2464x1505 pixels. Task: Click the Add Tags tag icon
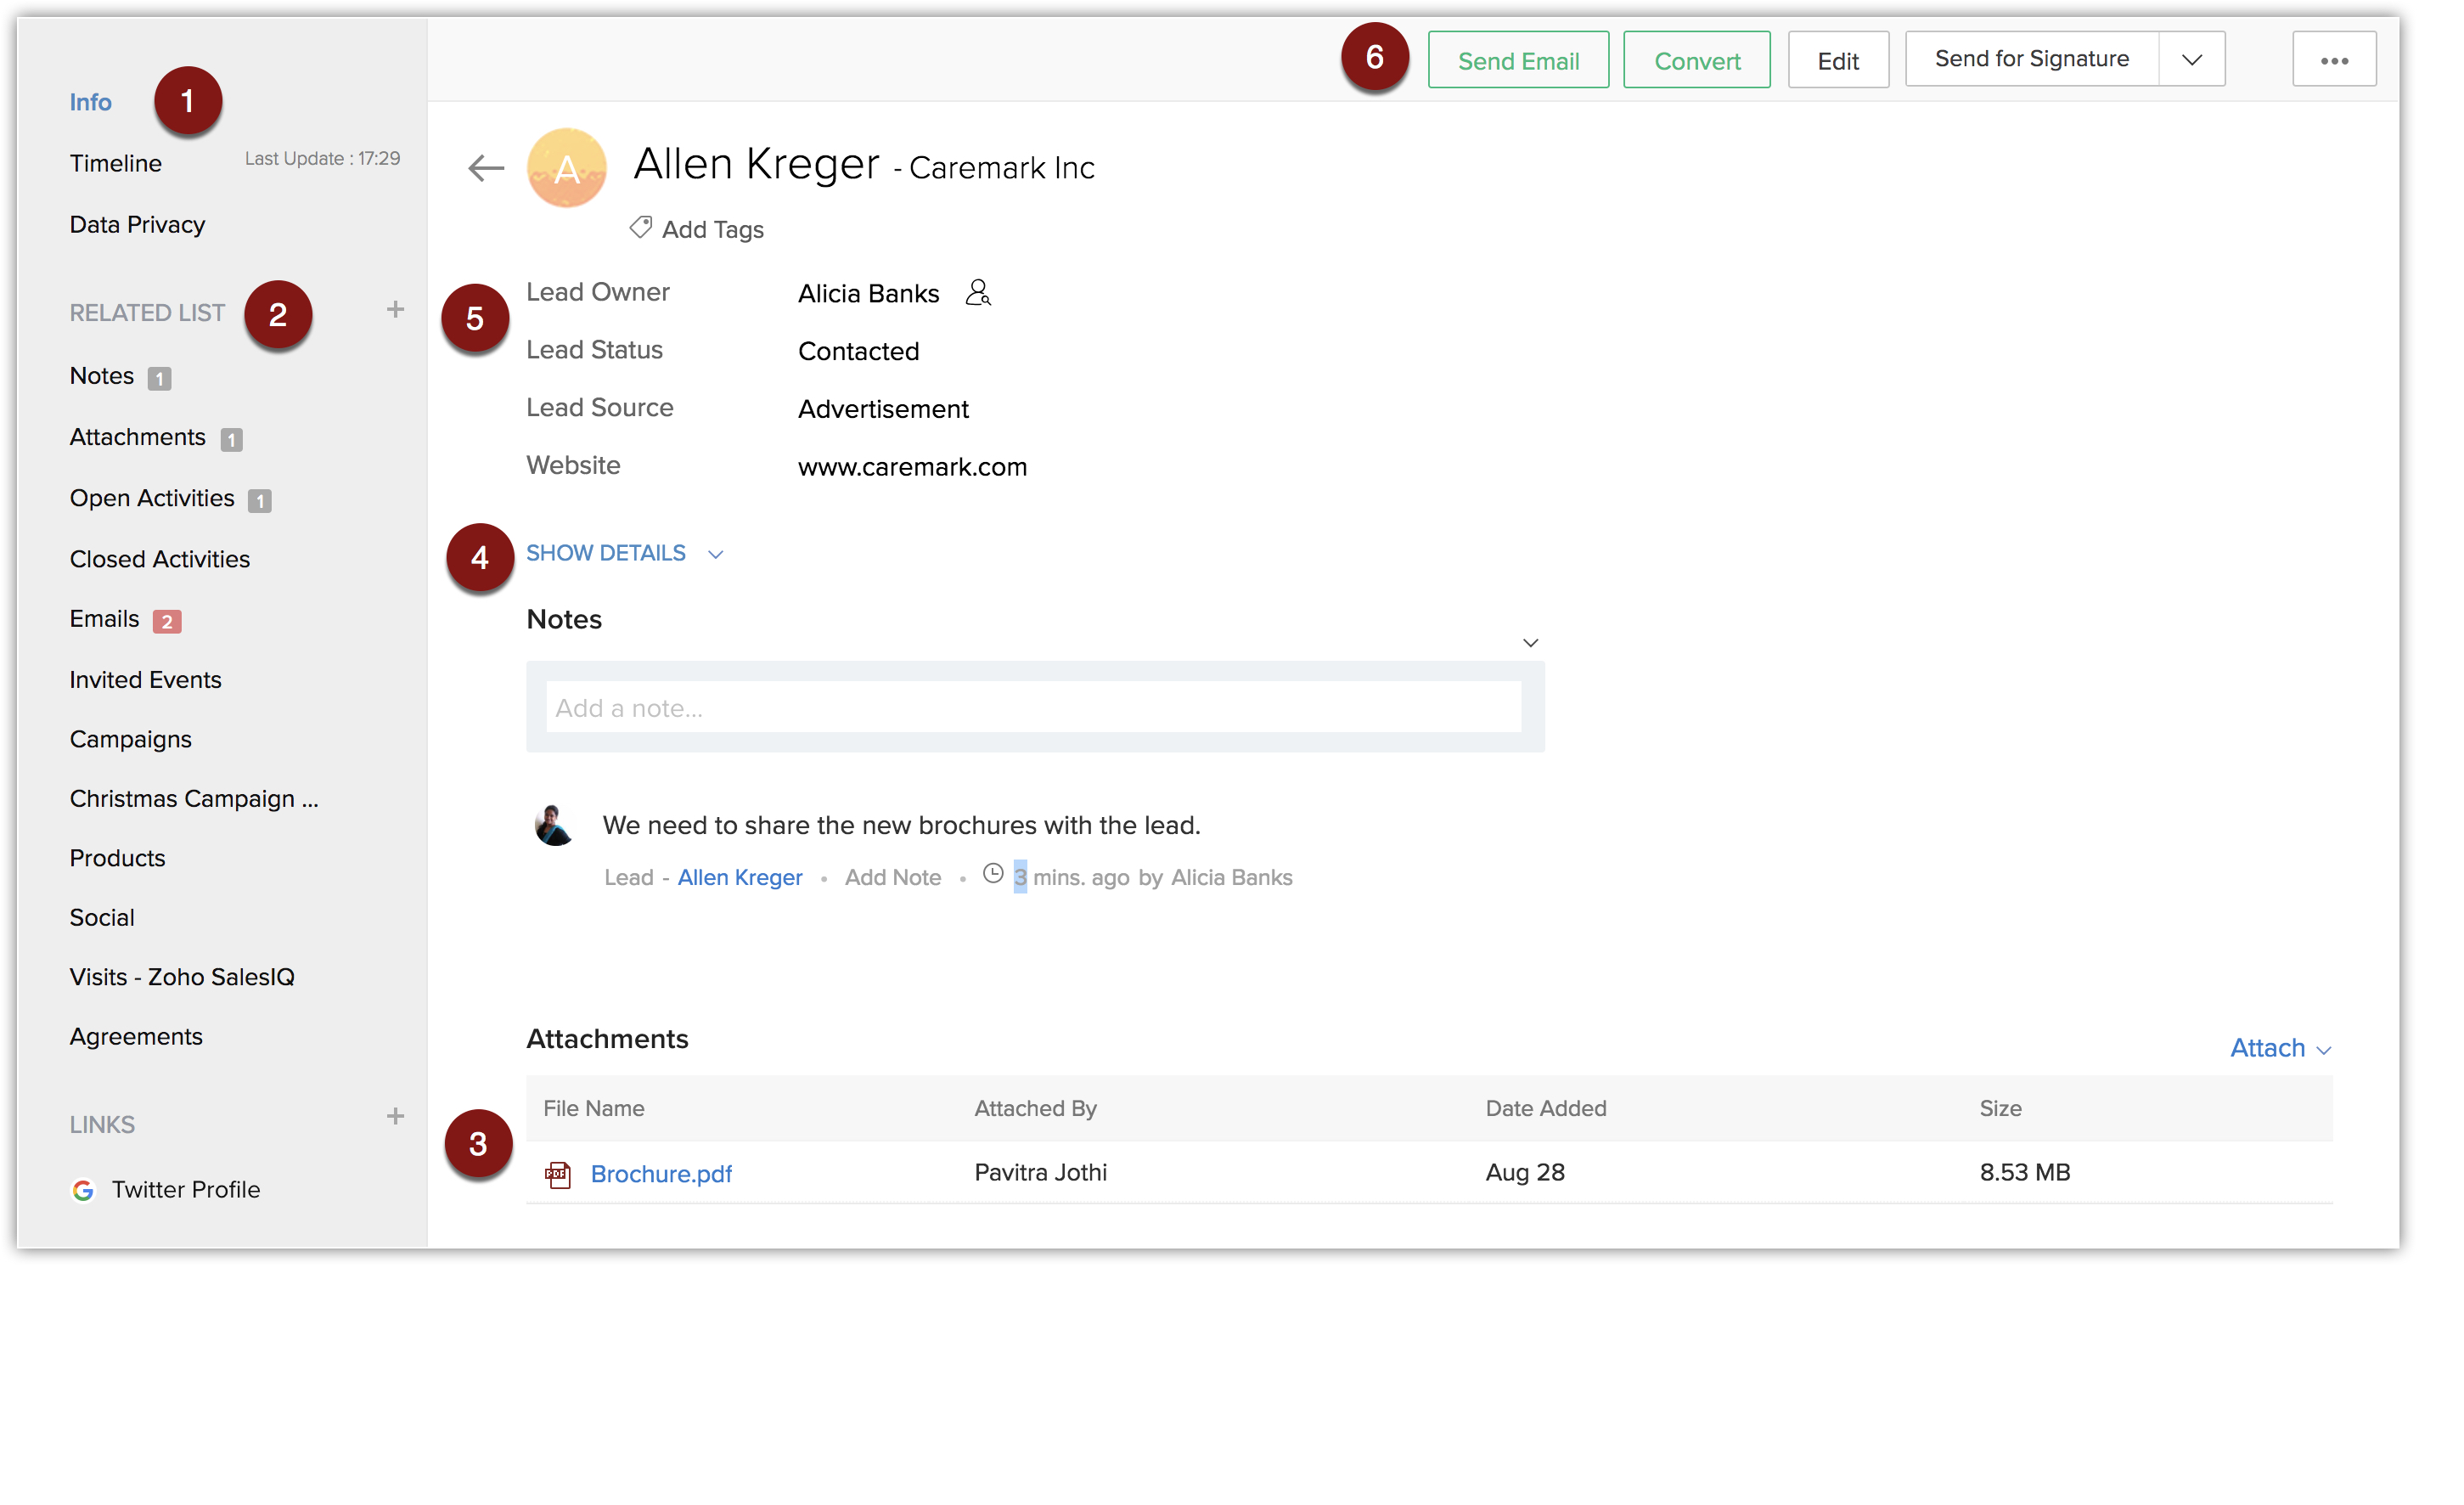click(641, 228)
